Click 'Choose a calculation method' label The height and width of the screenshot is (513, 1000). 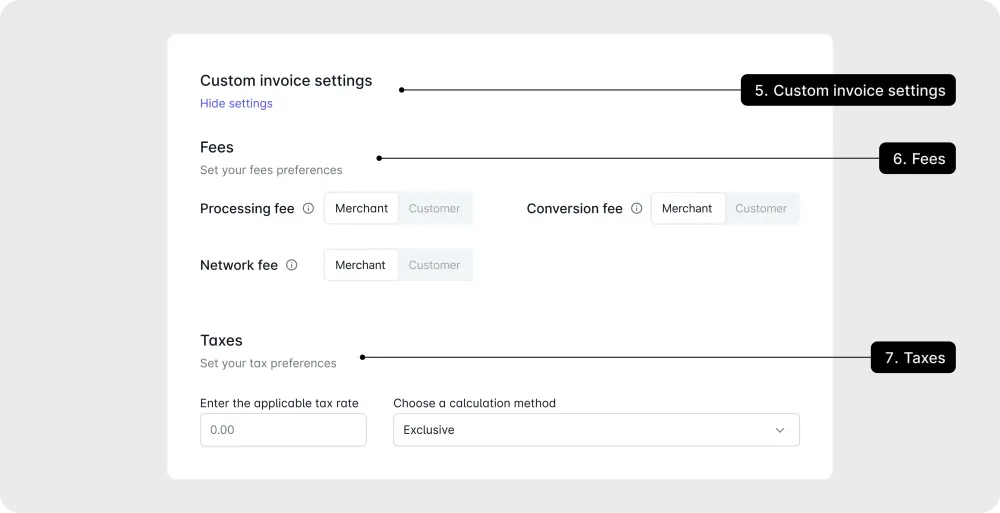click(474, 403)
